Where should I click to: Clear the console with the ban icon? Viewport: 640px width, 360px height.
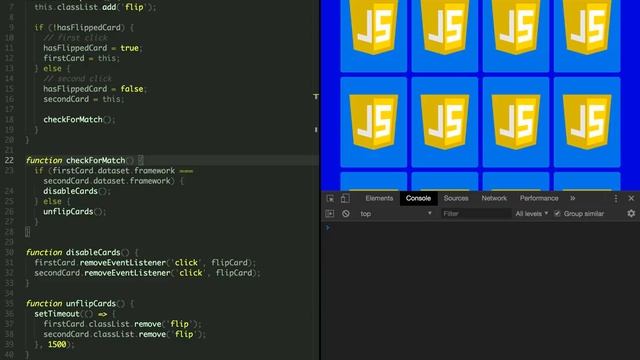[x=346, y=213]
